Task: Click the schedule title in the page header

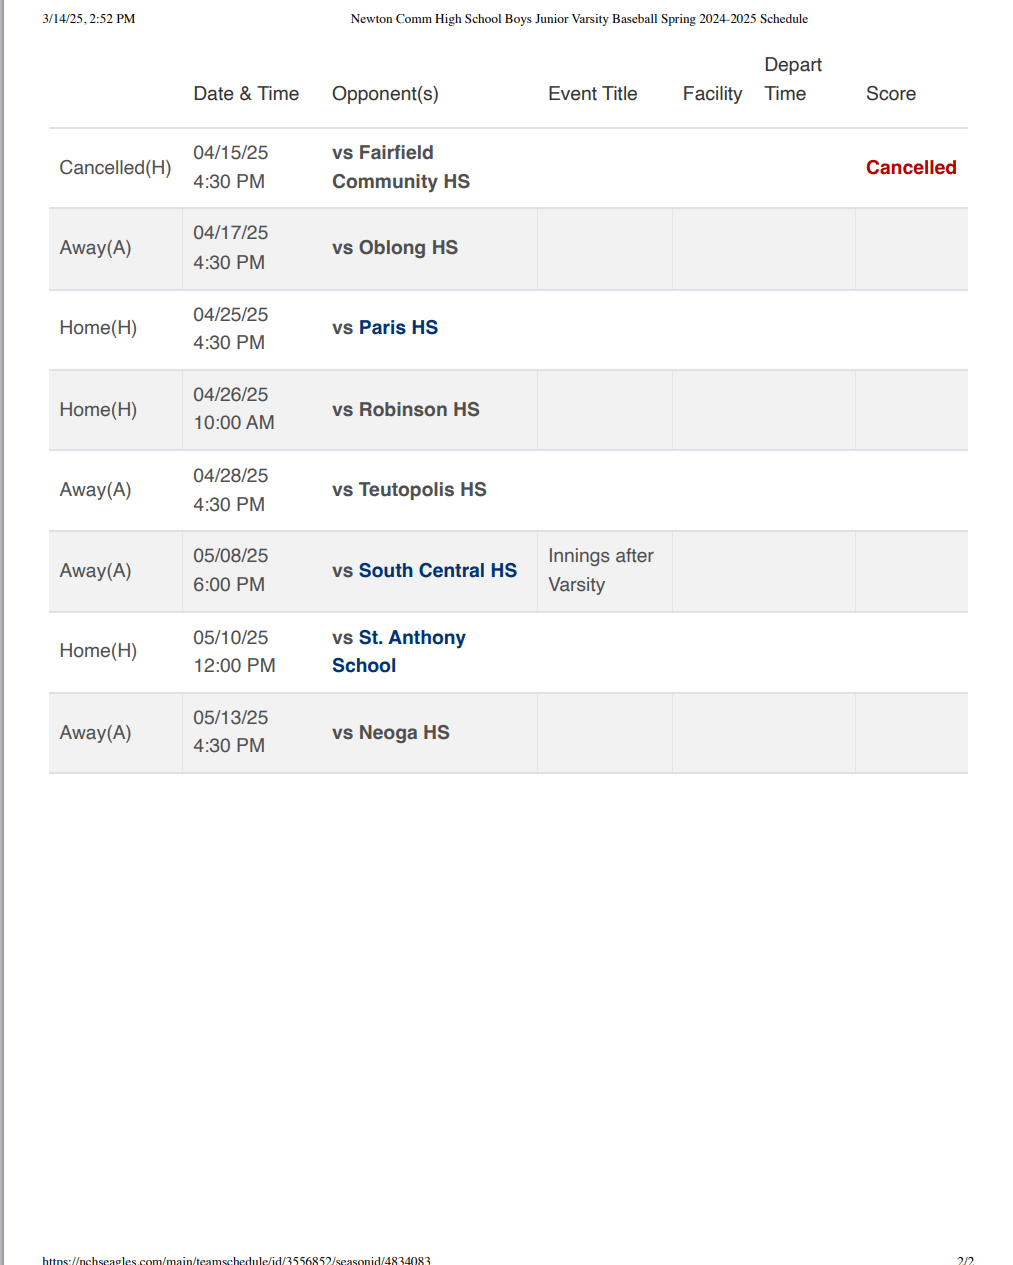Action: pyautogui.click(x=579, y=19)
